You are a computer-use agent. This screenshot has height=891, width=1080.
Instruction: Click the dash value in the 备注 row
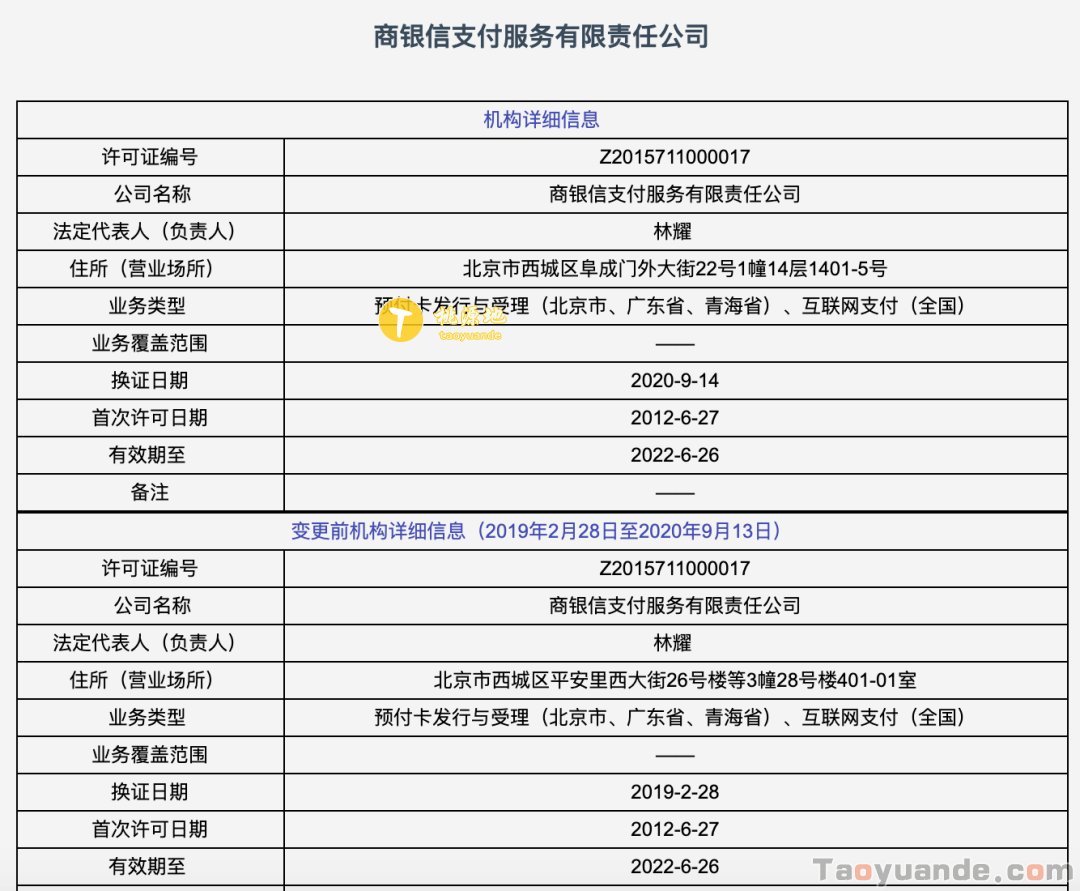[x=674, y=493]
